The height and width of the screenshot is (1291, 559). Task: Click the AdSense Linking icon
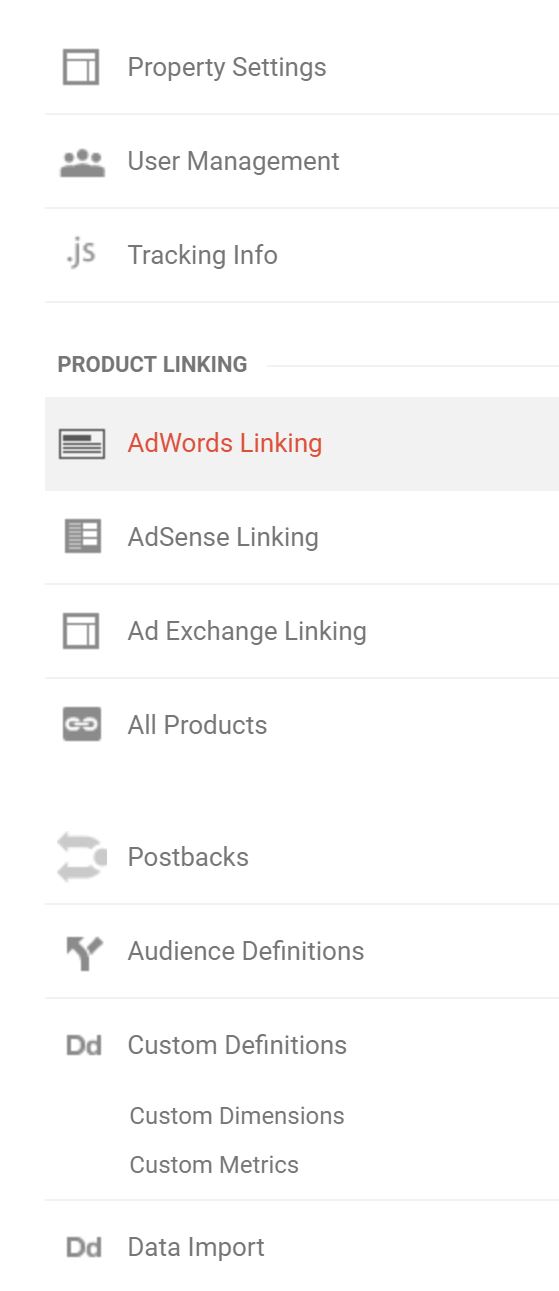coord(82,537)
